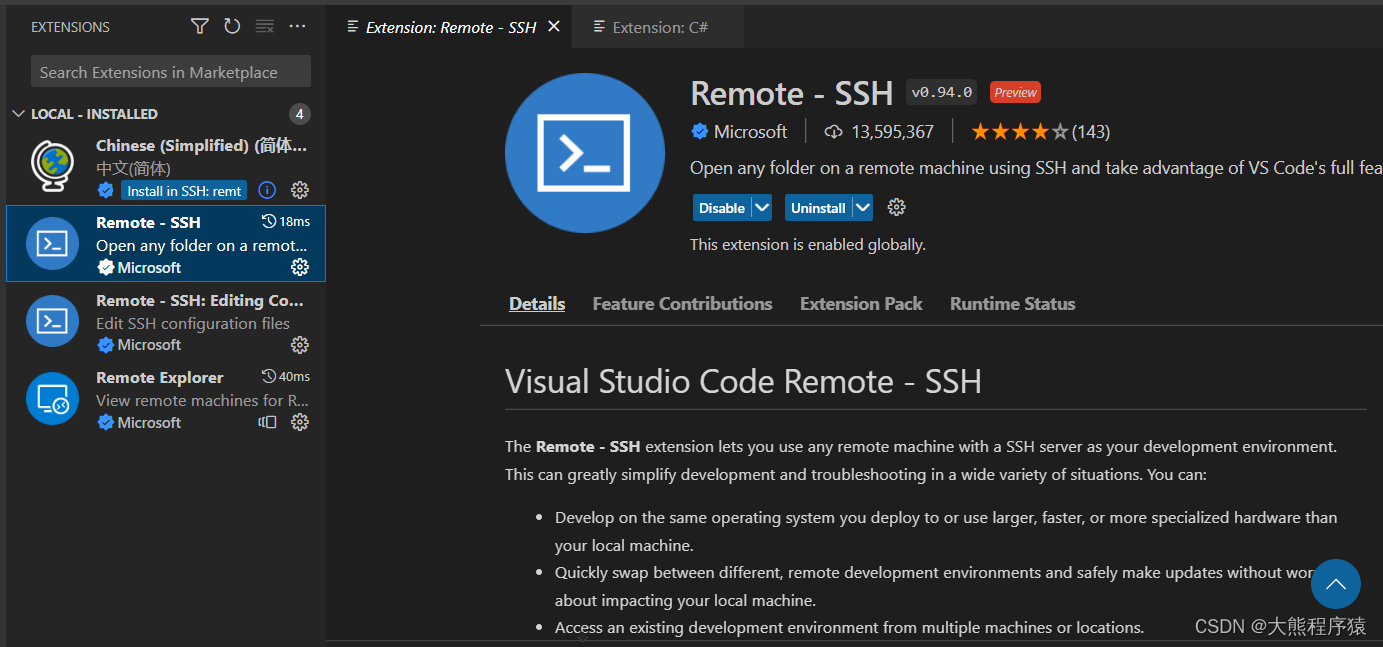Click the Remote - SSH title heading
1383x647 pixels.
(791, 93)
